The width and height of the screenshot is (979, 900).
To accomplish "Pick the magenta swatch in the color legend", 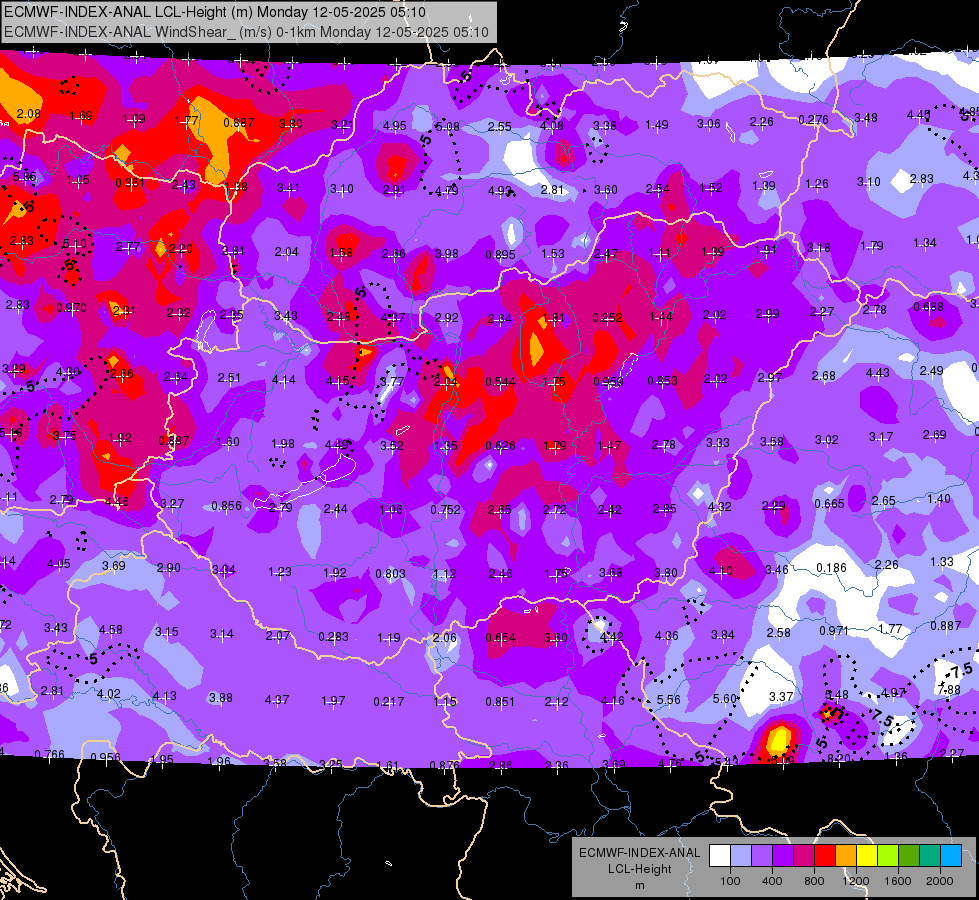I will (x=804, y=856).
